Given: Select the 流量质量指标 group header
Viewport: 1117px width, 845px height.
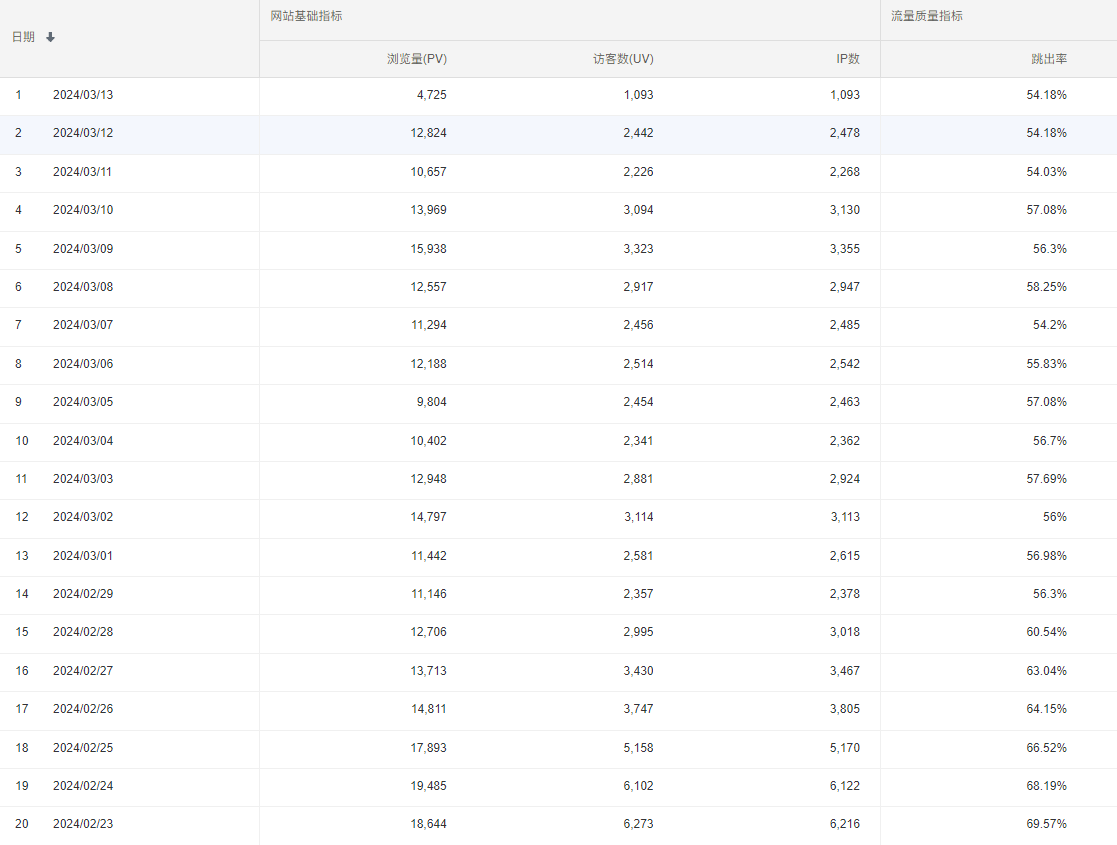Looking at the screenshot, I should 927,17.
